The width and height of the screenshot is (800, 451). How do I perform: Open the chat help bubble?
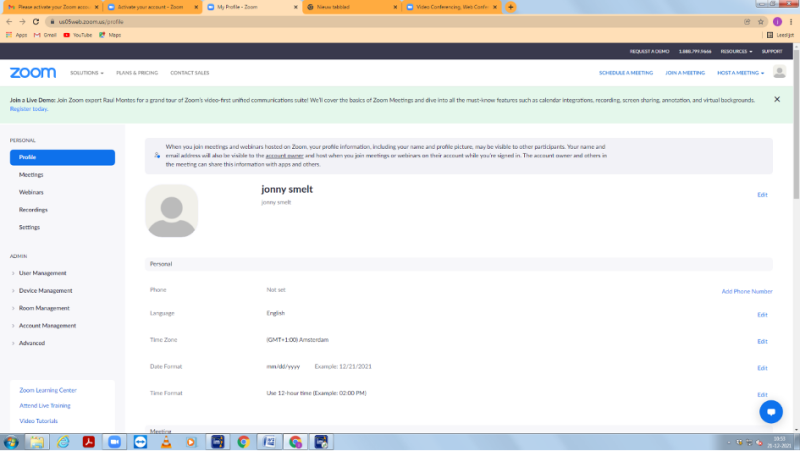click(x=770, y=412)
